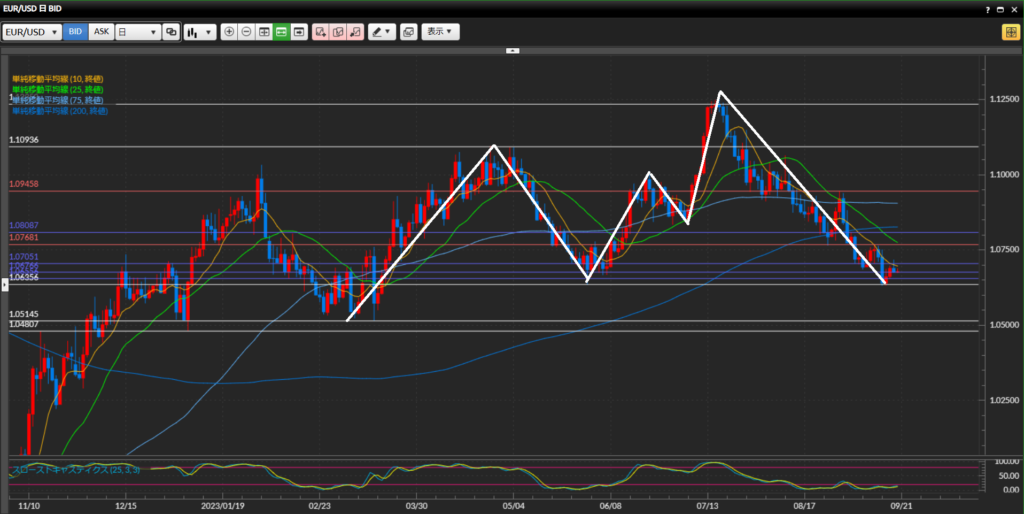Viewport: 1024px width, 514px height.
Task: Click the detach chart window icon
Action: [408, 32]
